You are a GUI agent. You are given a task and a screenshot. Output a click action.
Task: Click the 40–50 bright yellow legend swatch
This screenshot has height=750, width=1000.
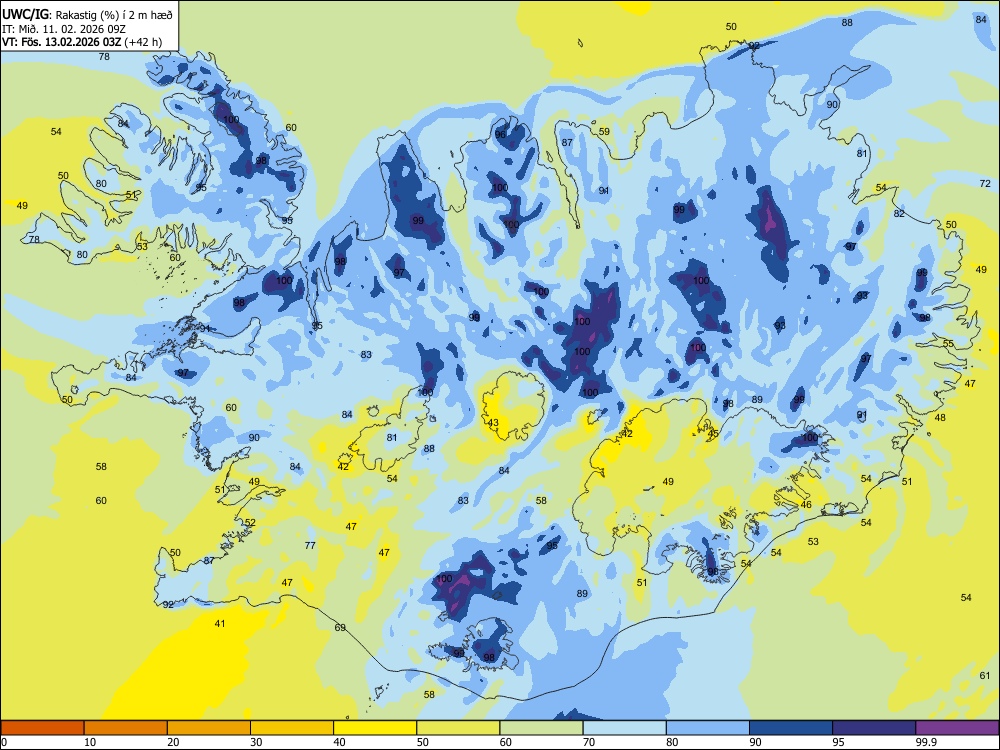coord(375,728)
